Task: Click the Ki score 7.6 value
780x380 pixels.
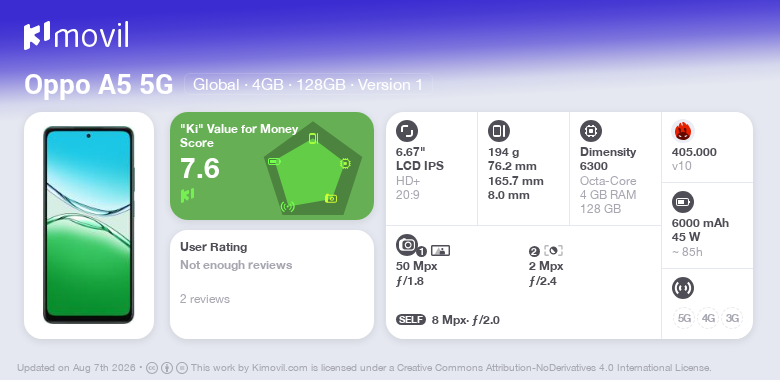Action: (199, 168)
